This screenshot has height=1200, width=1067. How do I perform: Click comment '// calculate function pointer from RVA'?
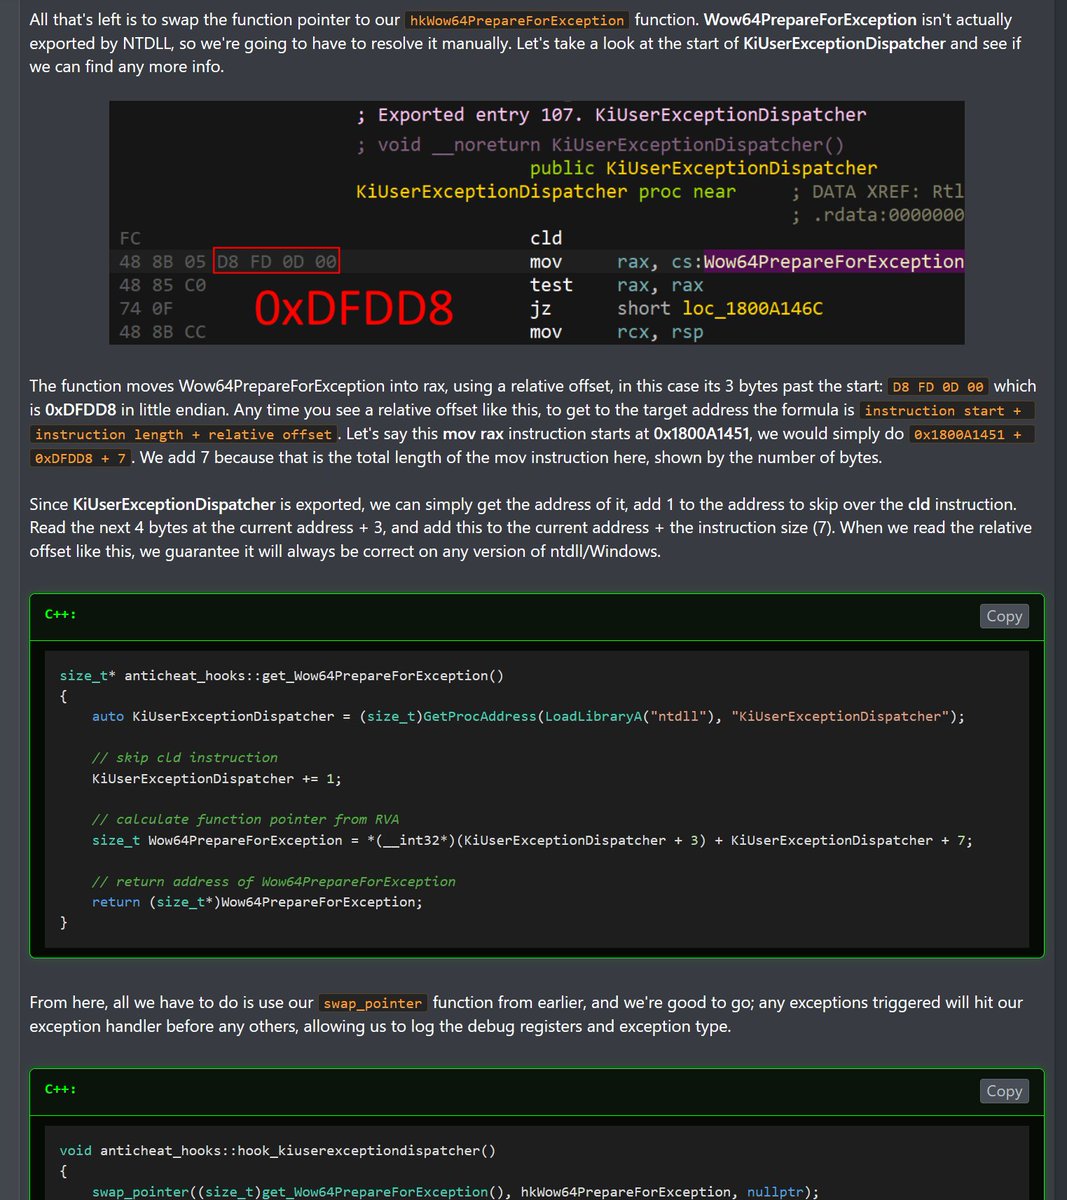click(246, 819)
